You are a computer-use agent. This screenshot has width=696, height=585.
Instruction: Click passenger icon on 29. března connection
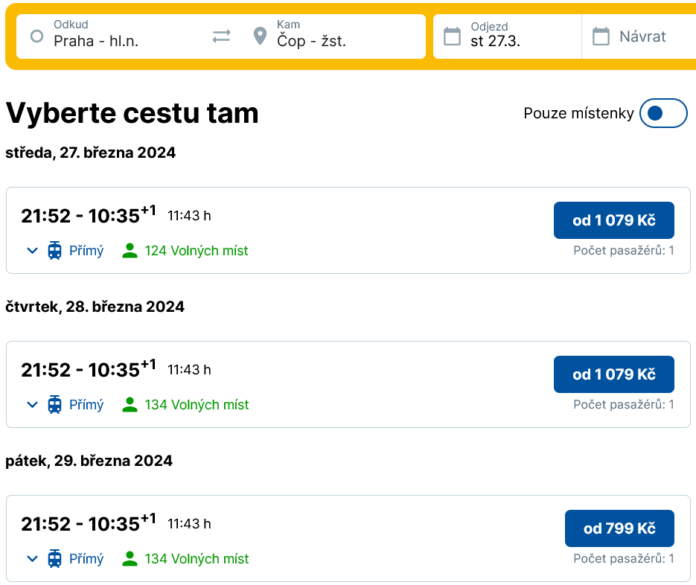130,558
